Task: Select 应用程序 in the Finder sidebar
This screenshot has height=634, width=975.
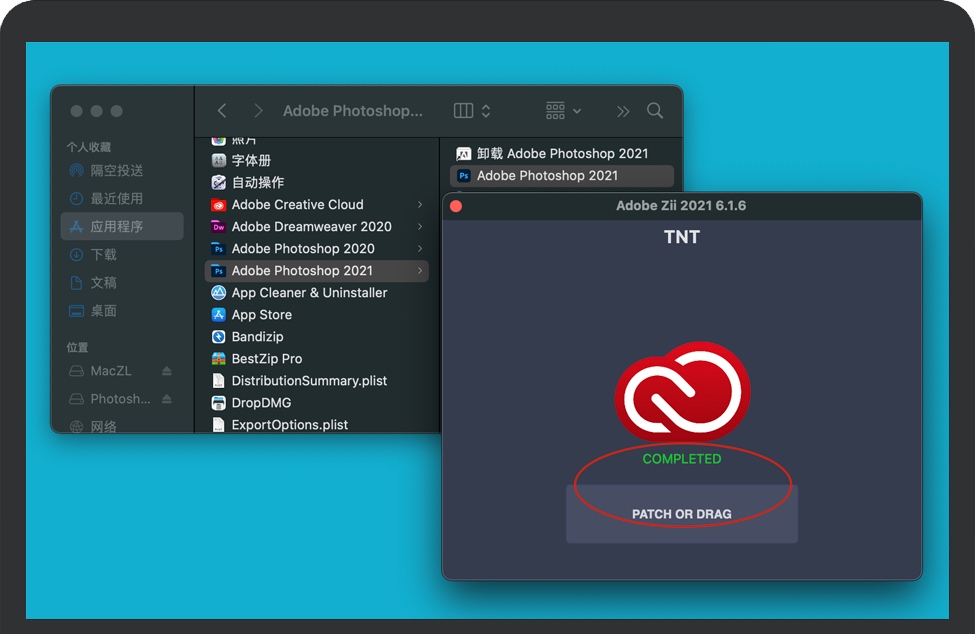Action: pos(122,226)
